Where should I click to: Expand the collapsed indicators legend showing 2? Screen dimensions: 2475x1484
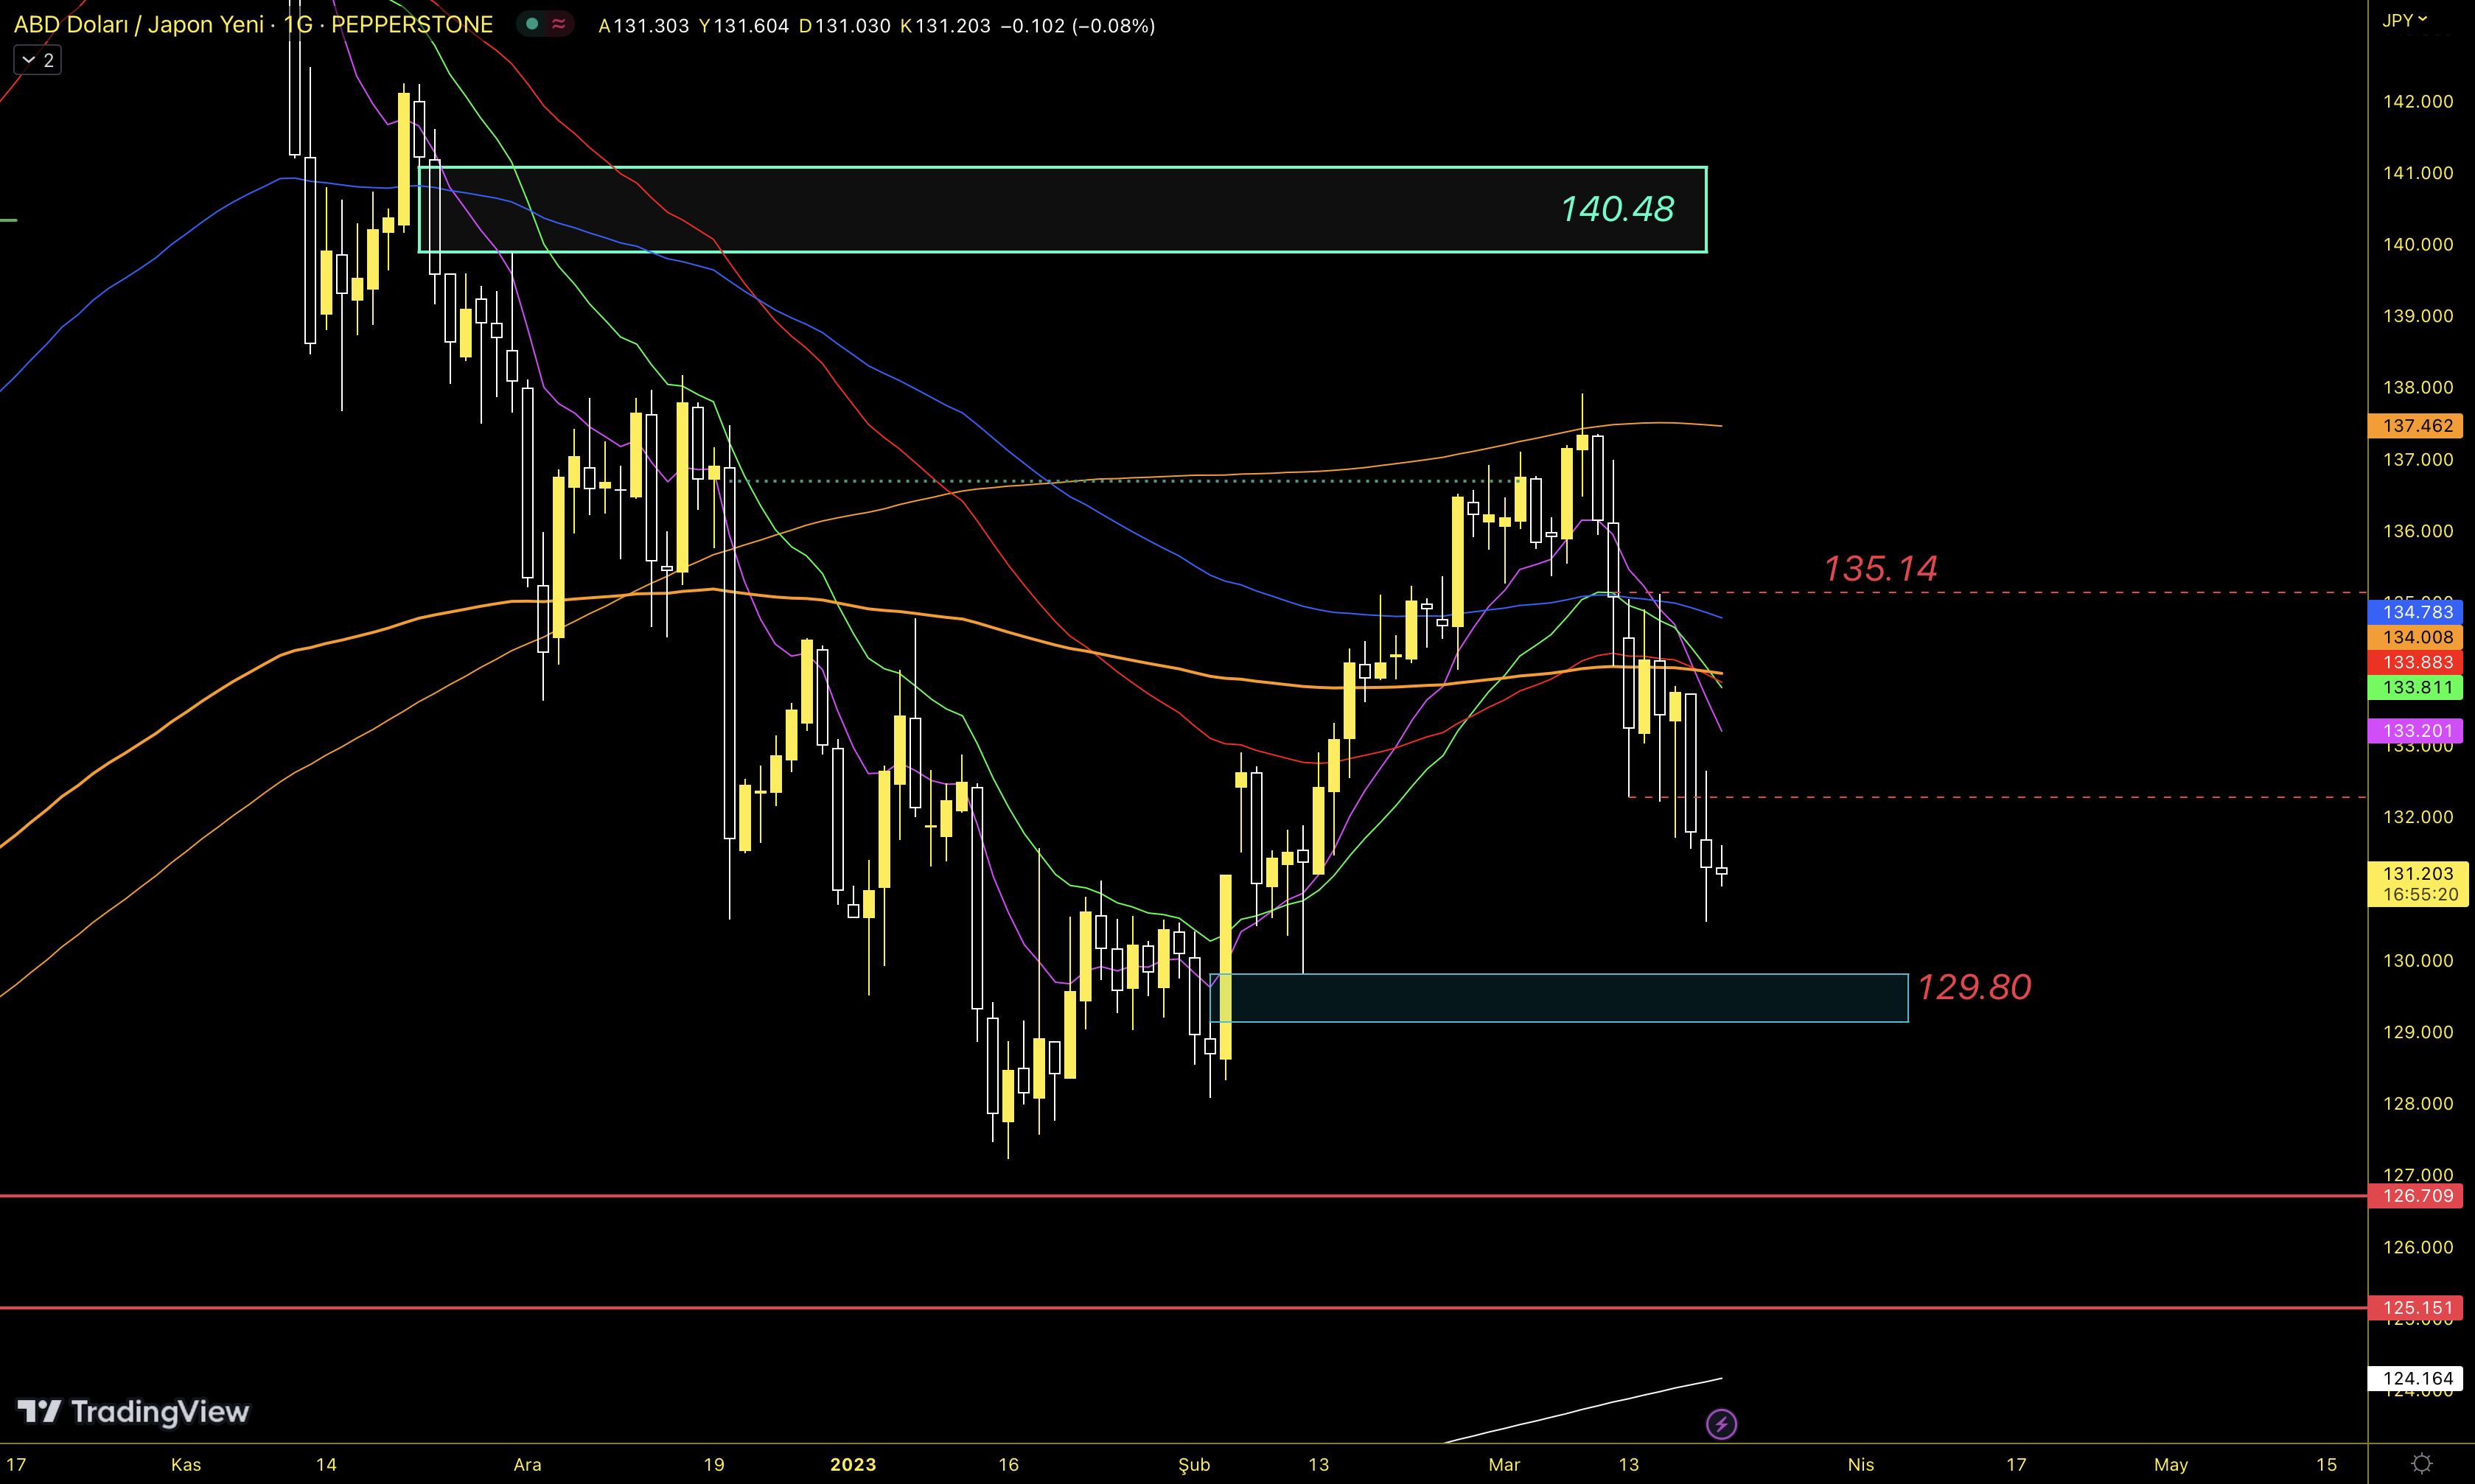(x=37, y=60)
